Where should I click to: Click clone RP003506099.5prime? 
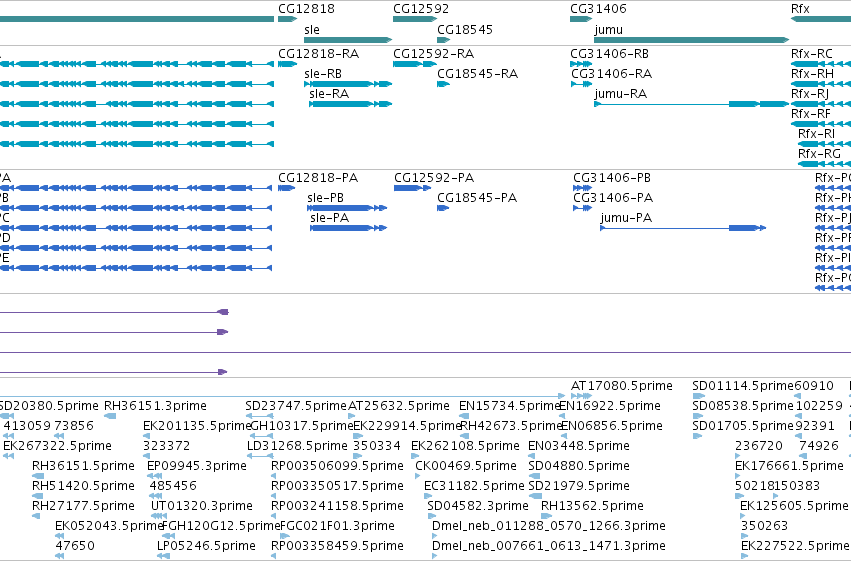(338, 466)
